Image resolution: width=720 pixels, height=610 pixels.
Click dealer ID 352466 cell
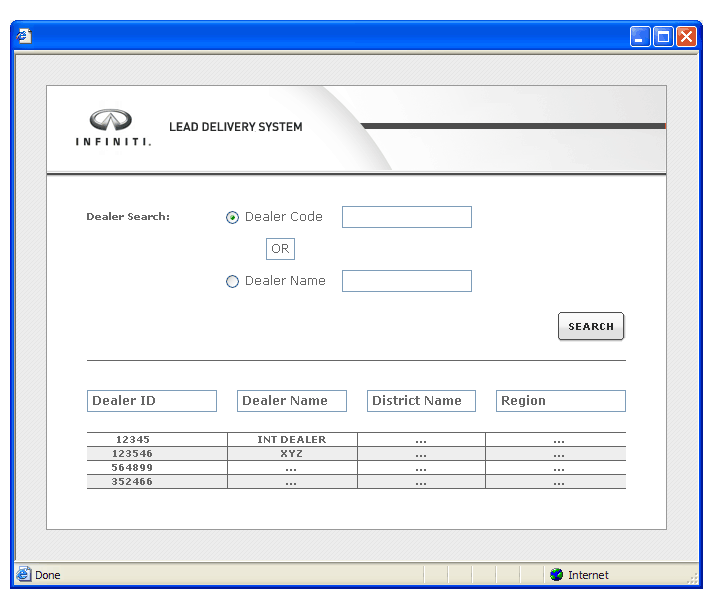pyautogui.click(x=132, y=482)
